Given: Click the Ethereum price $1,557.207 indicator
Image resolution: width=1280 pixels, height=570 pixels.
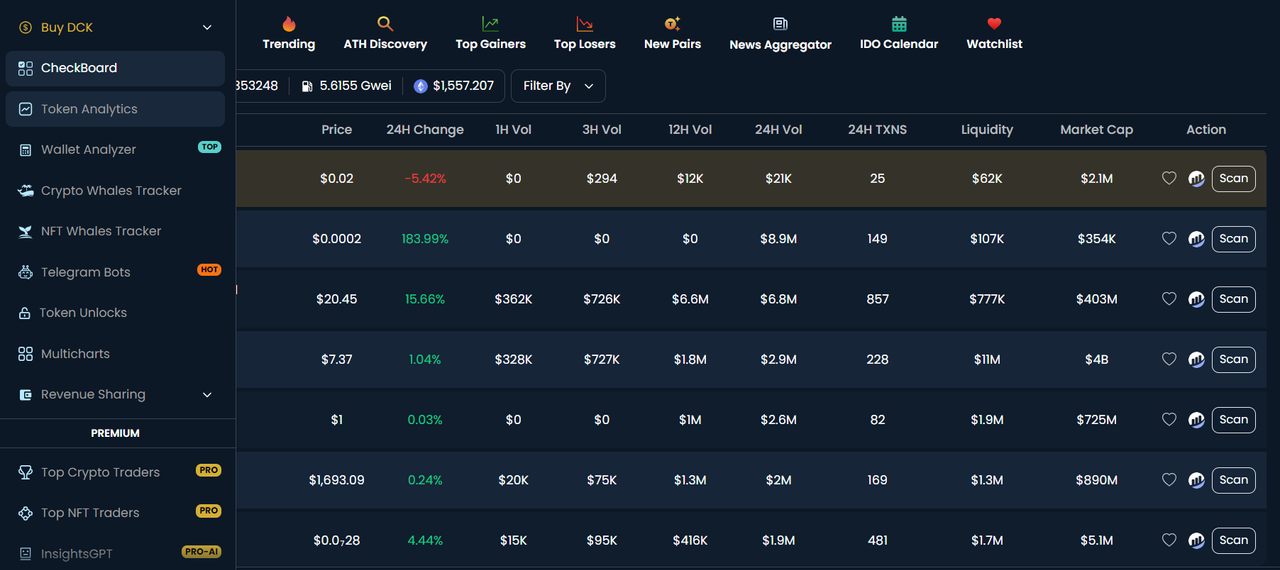Looking at the screenshot, I should (x=454, y=86).
